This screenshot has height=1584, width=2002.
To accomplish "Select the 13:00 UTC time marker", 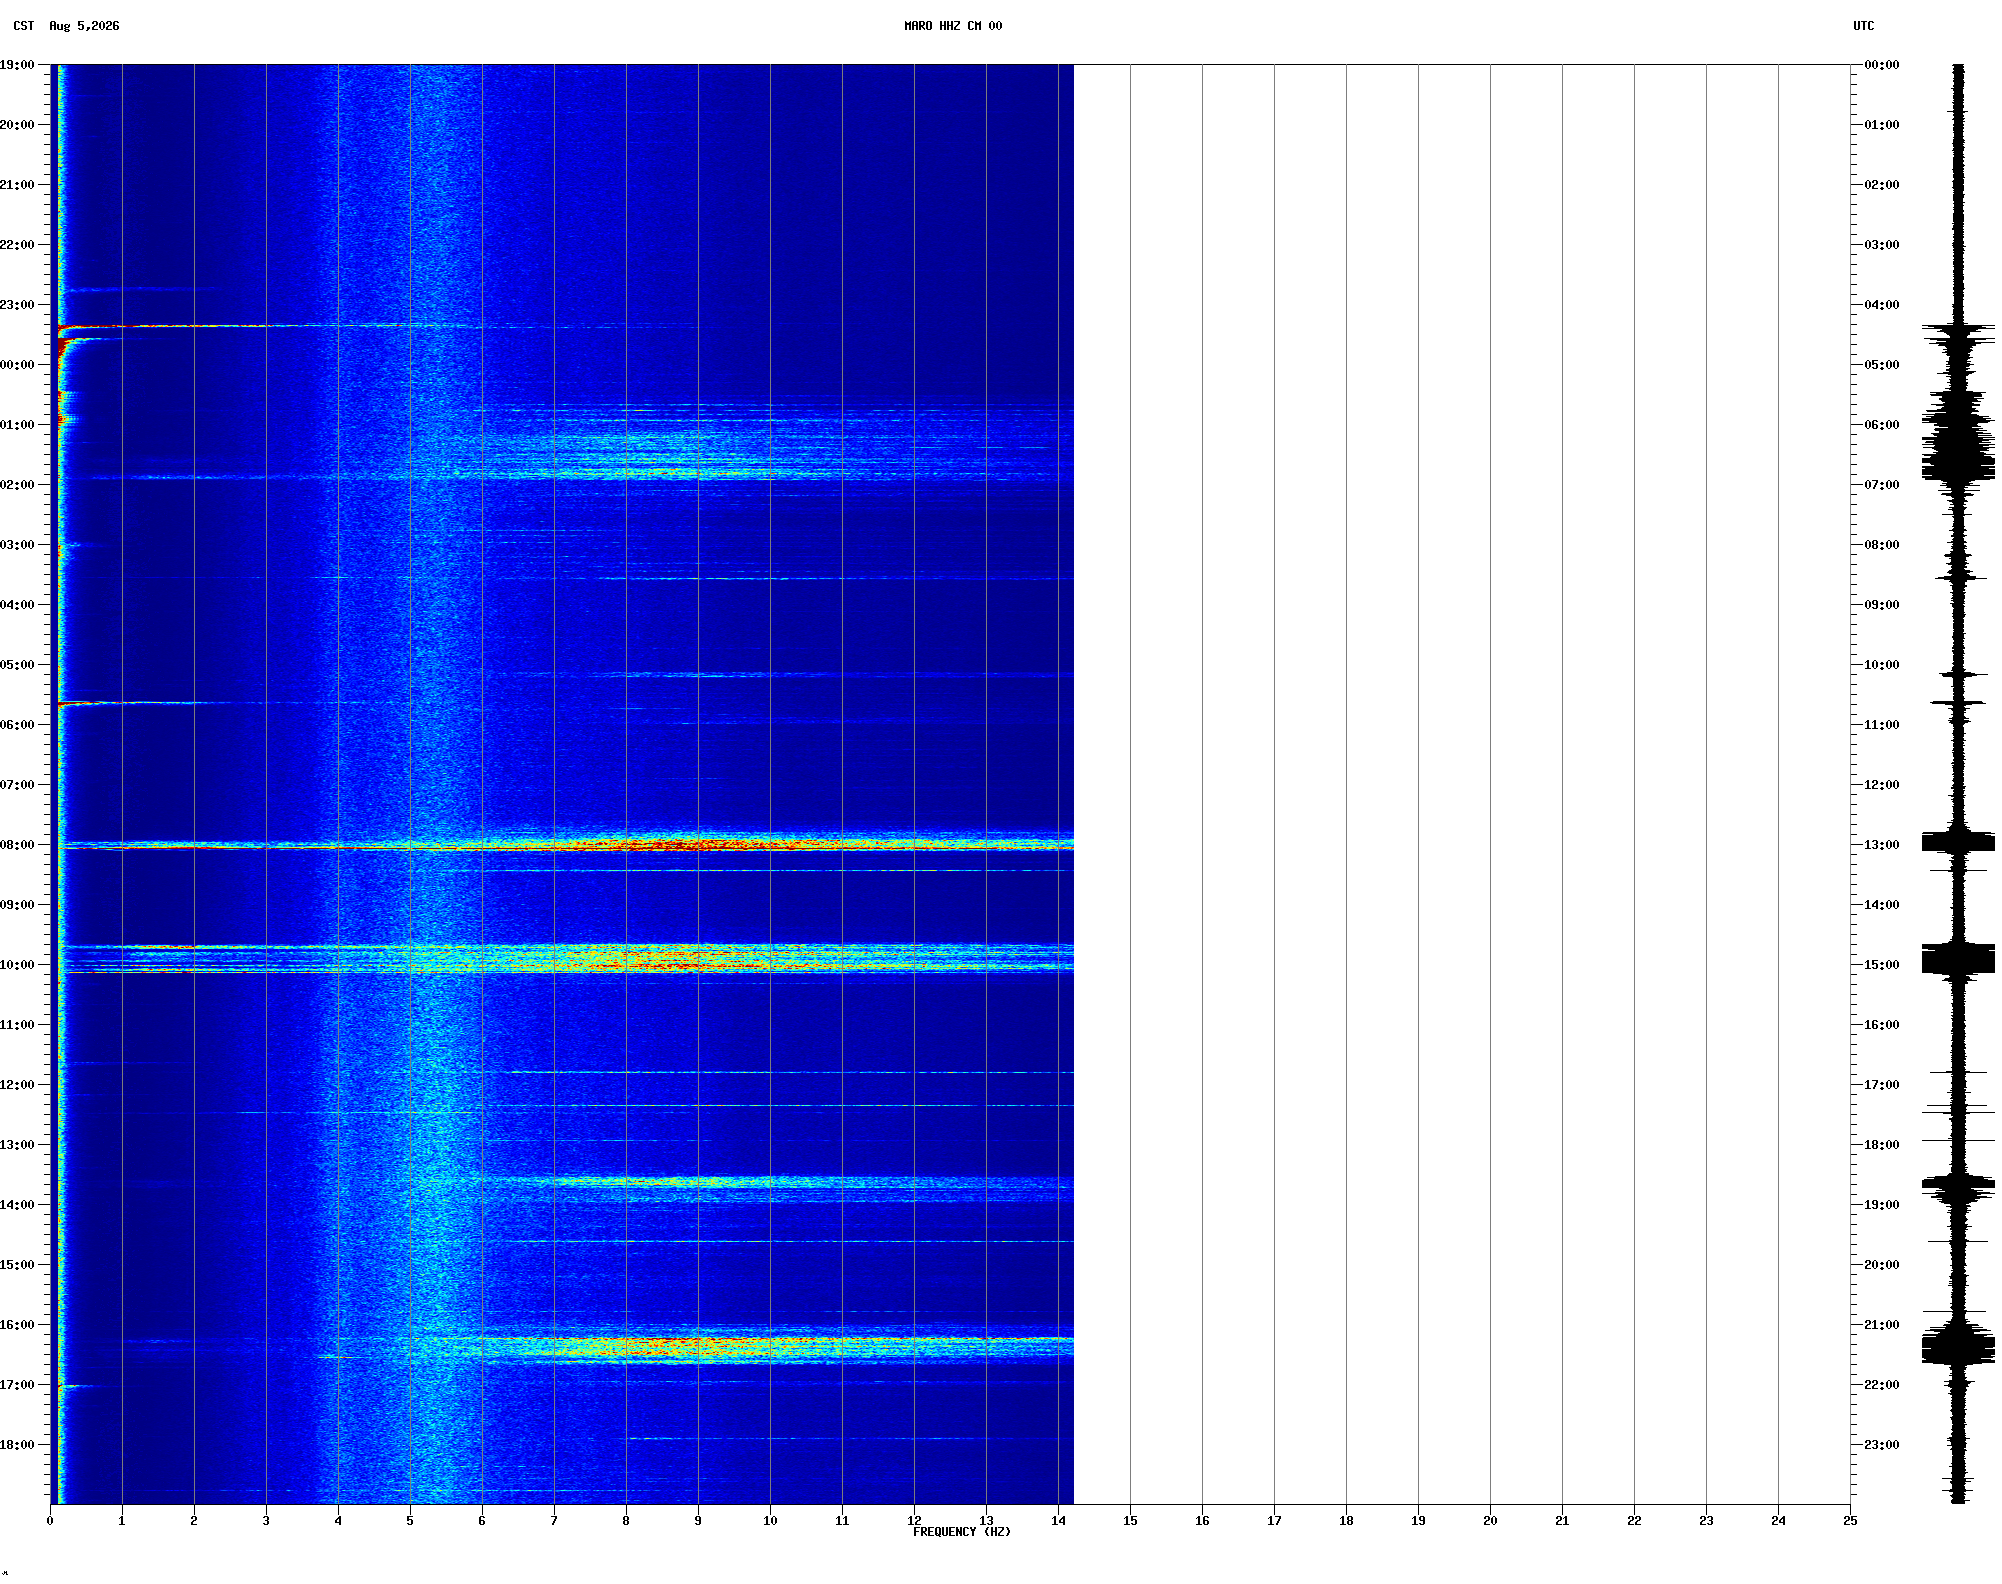I will (1882, 845).
